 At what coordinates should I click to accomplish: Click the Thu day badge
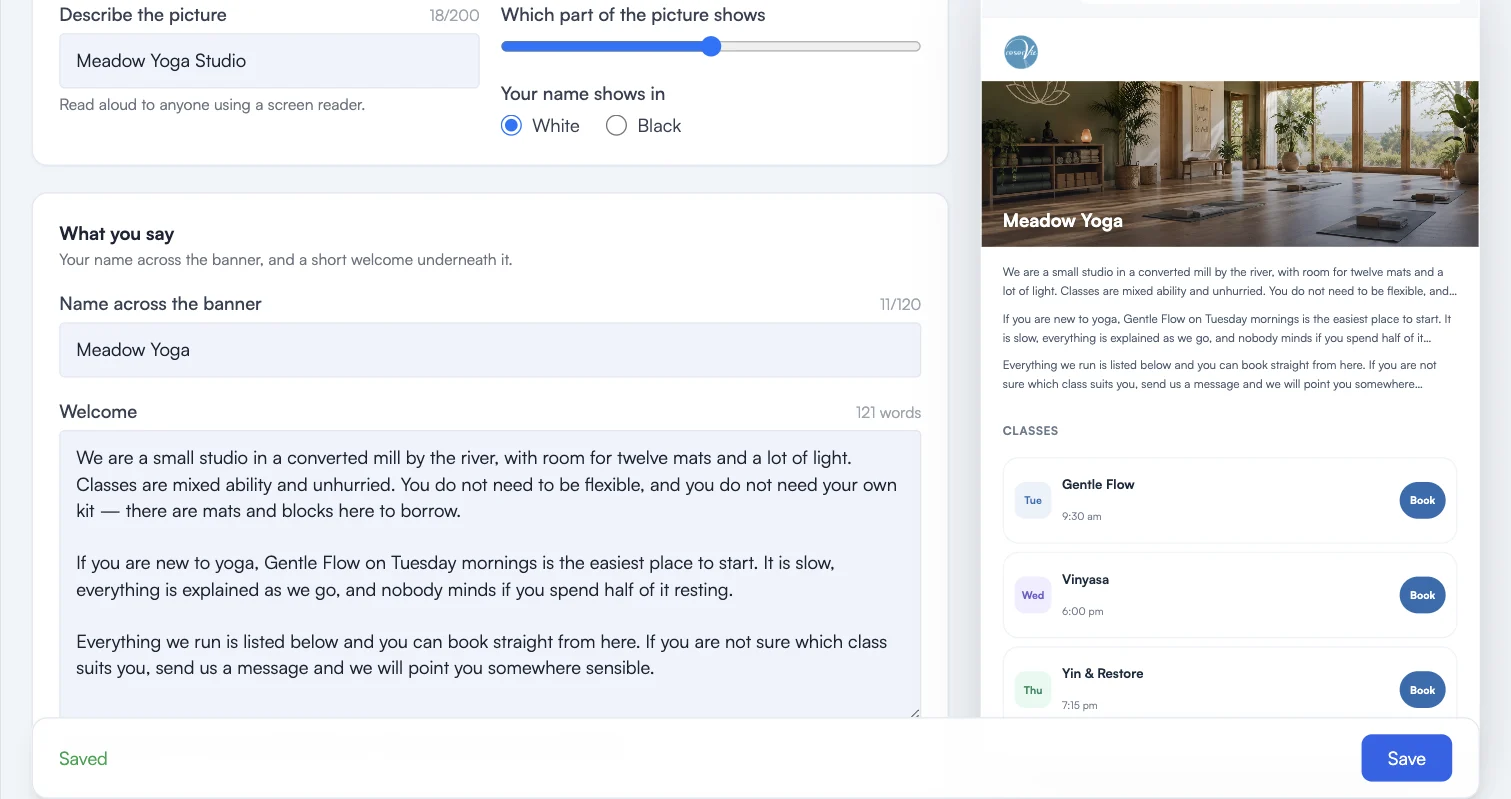[x=1033, y=690]
